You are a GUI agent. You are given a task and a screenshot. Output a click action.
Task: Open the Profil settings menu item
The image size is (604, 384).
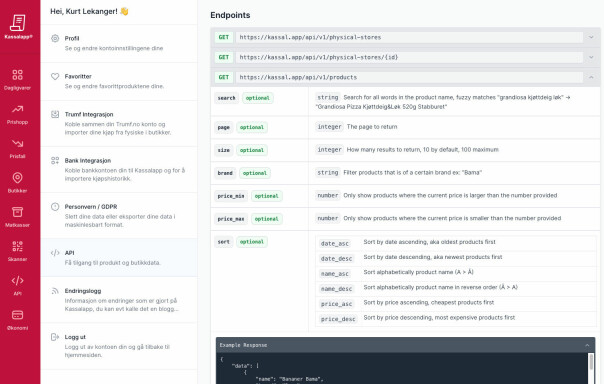119,43
